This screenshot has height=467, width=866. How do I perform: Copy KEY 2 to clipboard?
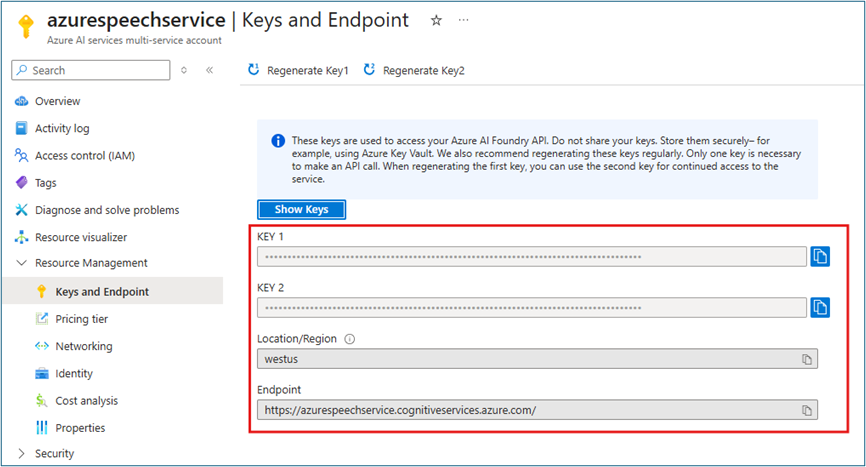820,307
